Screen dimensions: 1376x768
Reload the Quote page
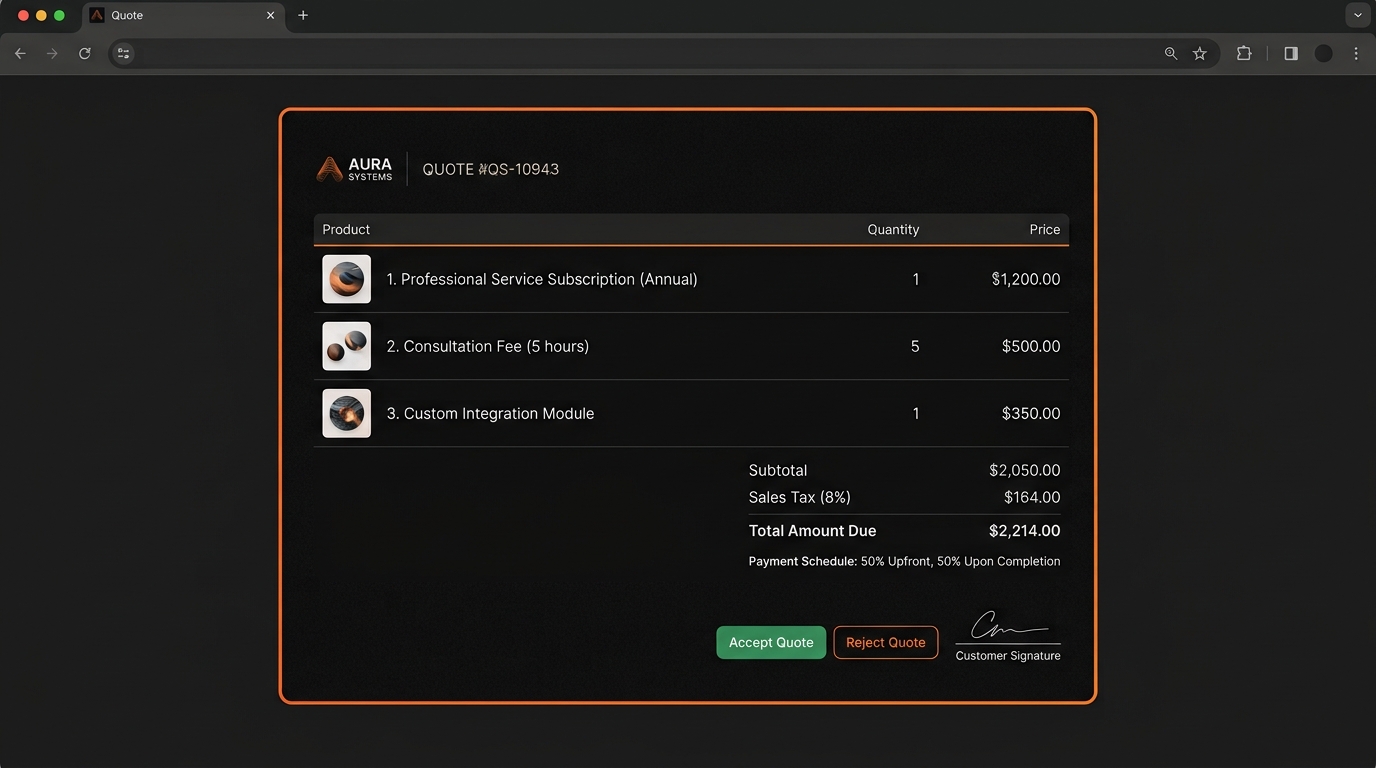85,54
